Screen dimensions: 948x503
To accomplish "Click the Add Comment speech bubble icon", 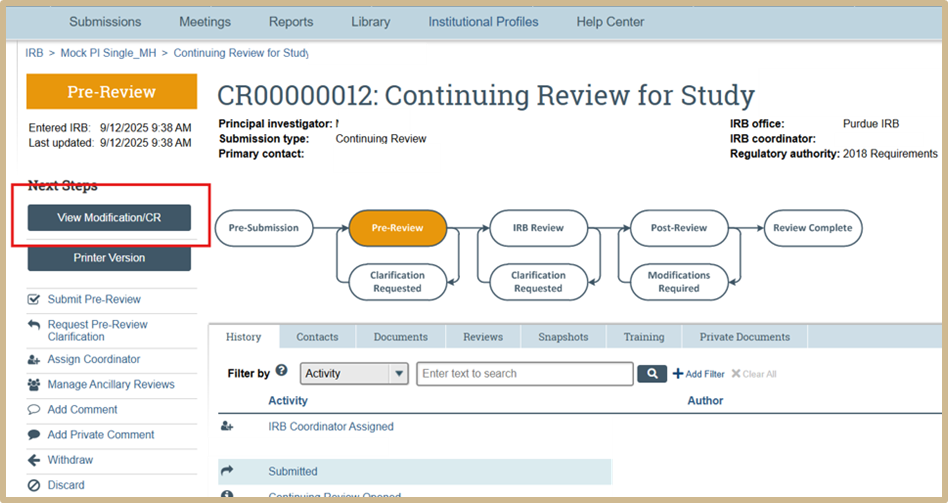I will (34, 410).
